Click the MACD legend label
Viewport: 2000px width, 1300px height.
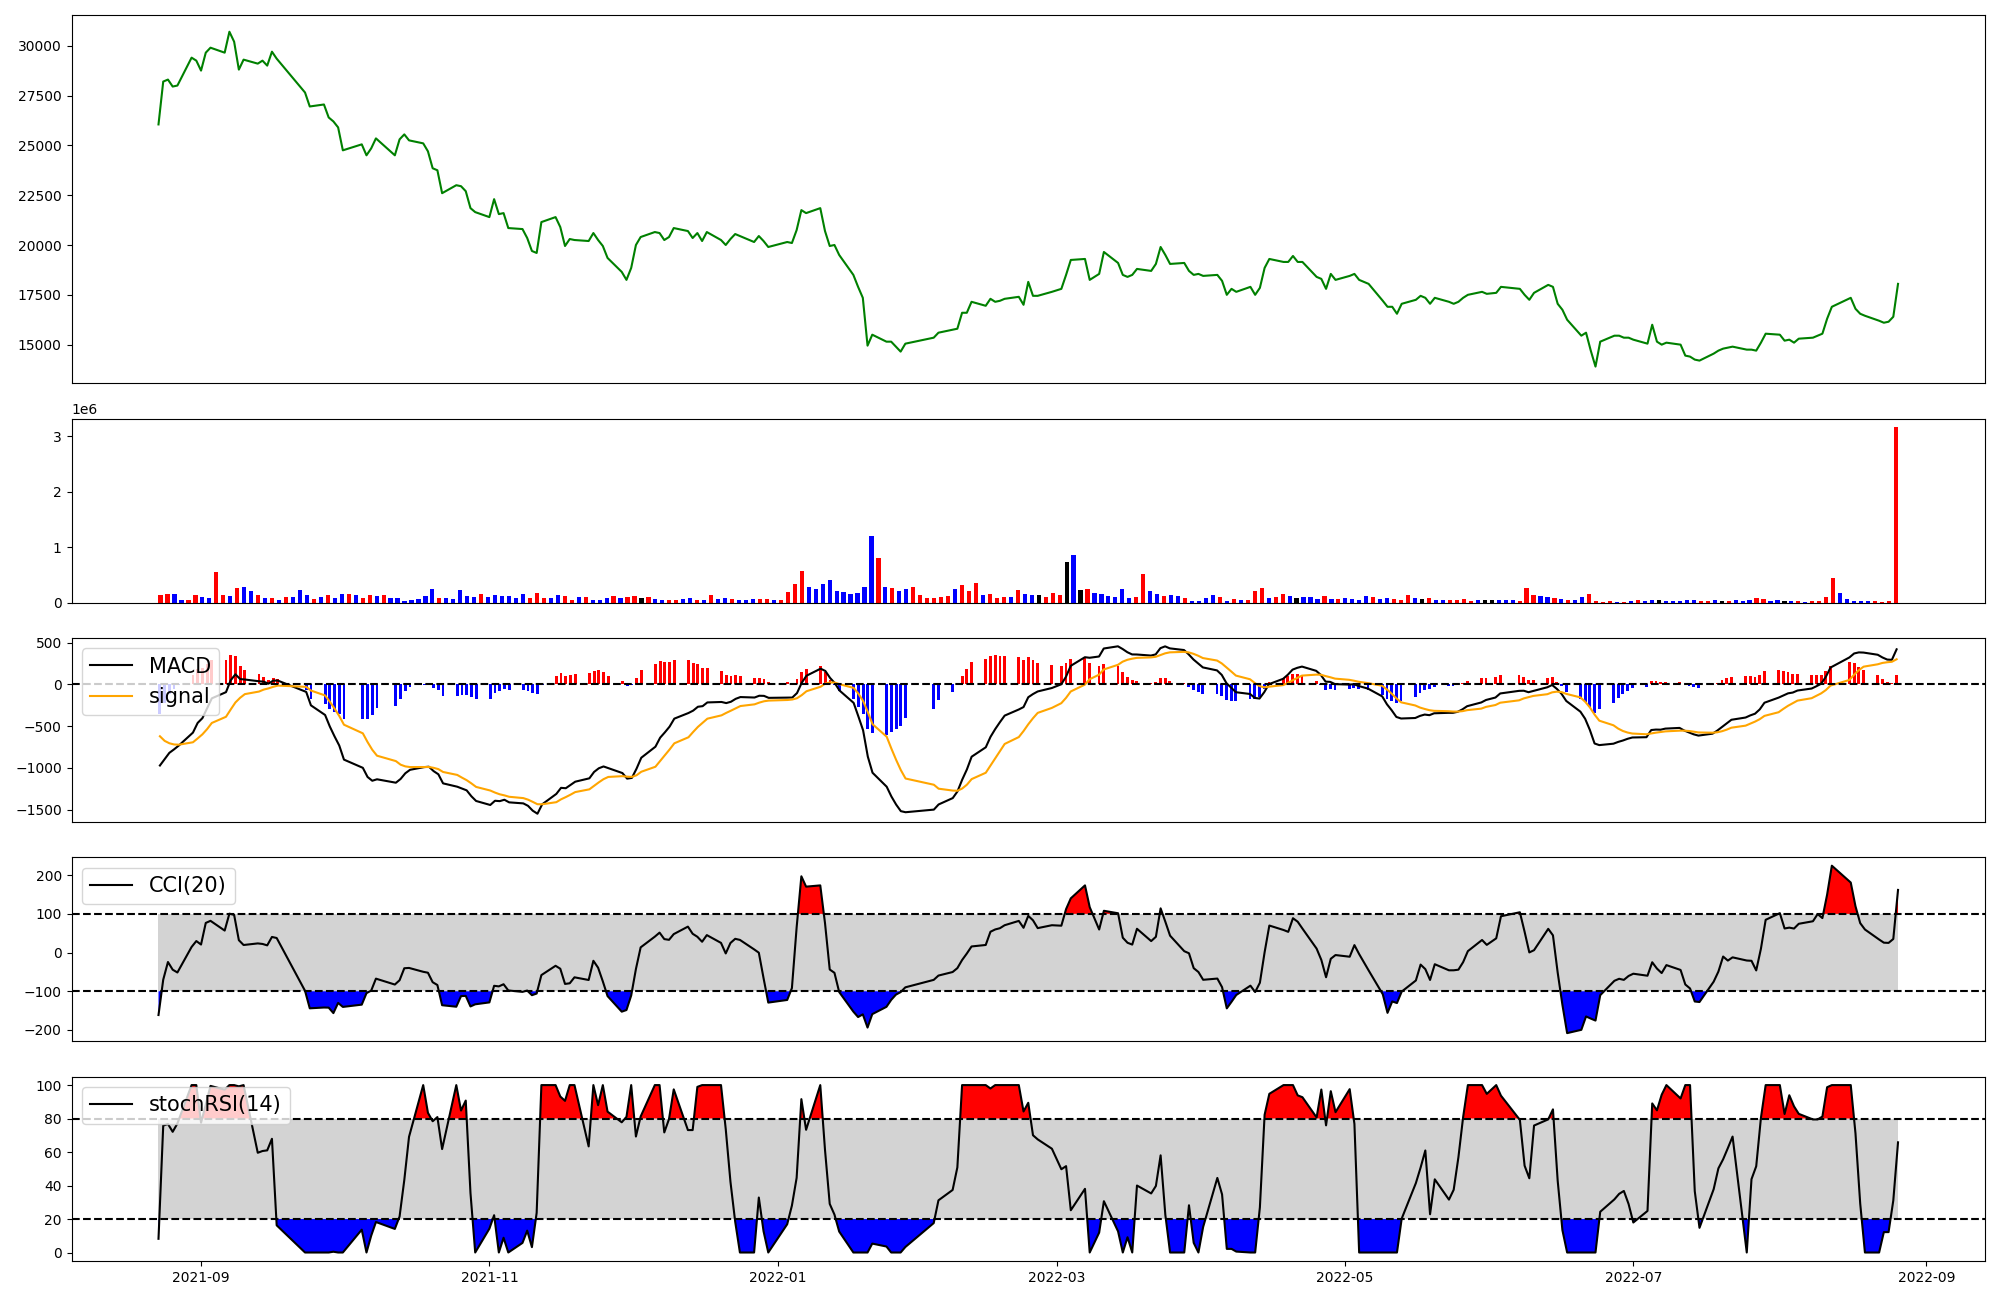pos(179,666)
